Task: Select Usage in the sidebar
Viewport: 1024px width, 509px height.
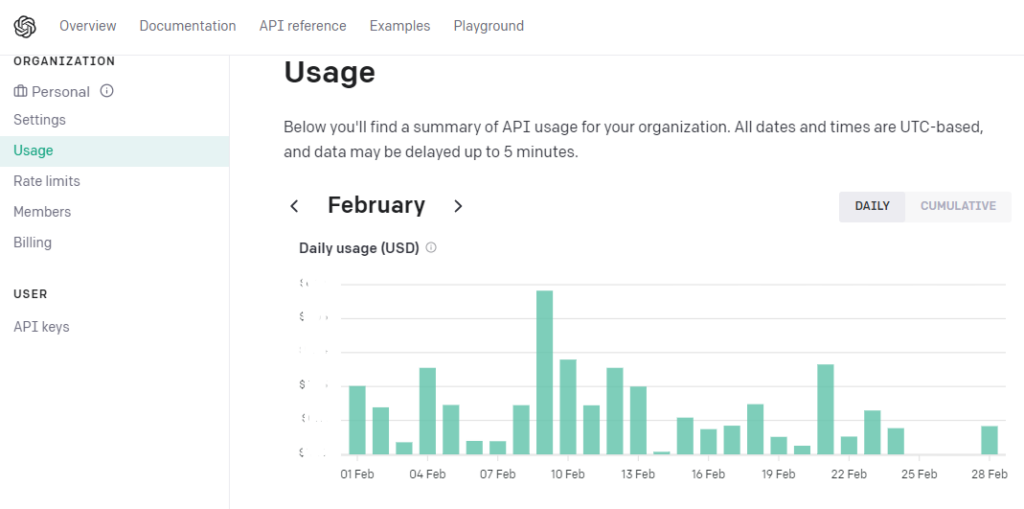Action: (x=34, y=151)
